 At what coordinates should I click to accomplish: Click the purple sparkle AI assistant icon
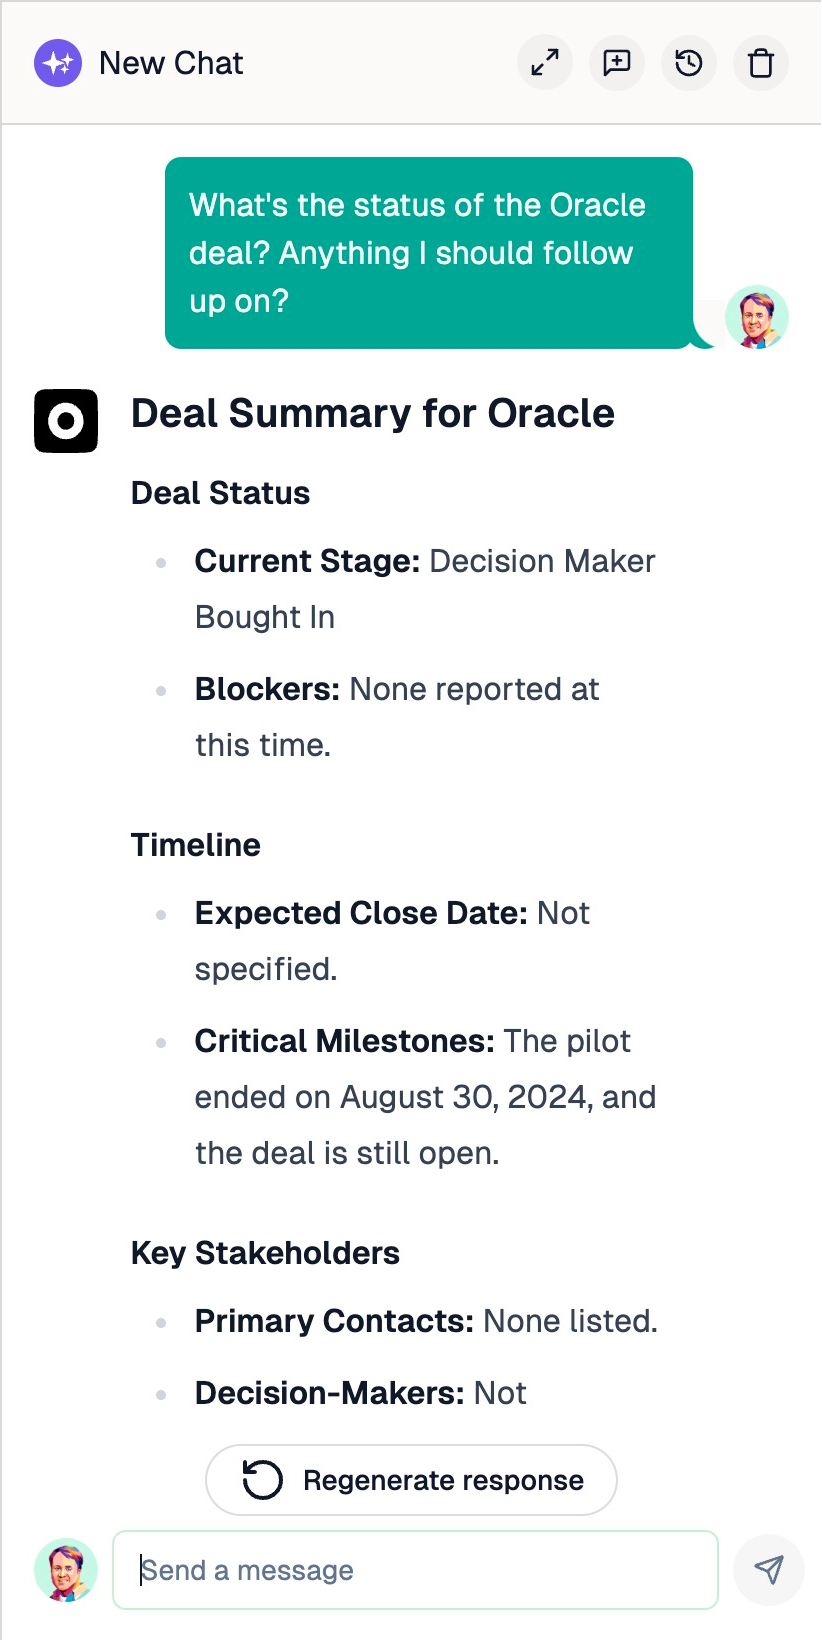pos(58,63)
